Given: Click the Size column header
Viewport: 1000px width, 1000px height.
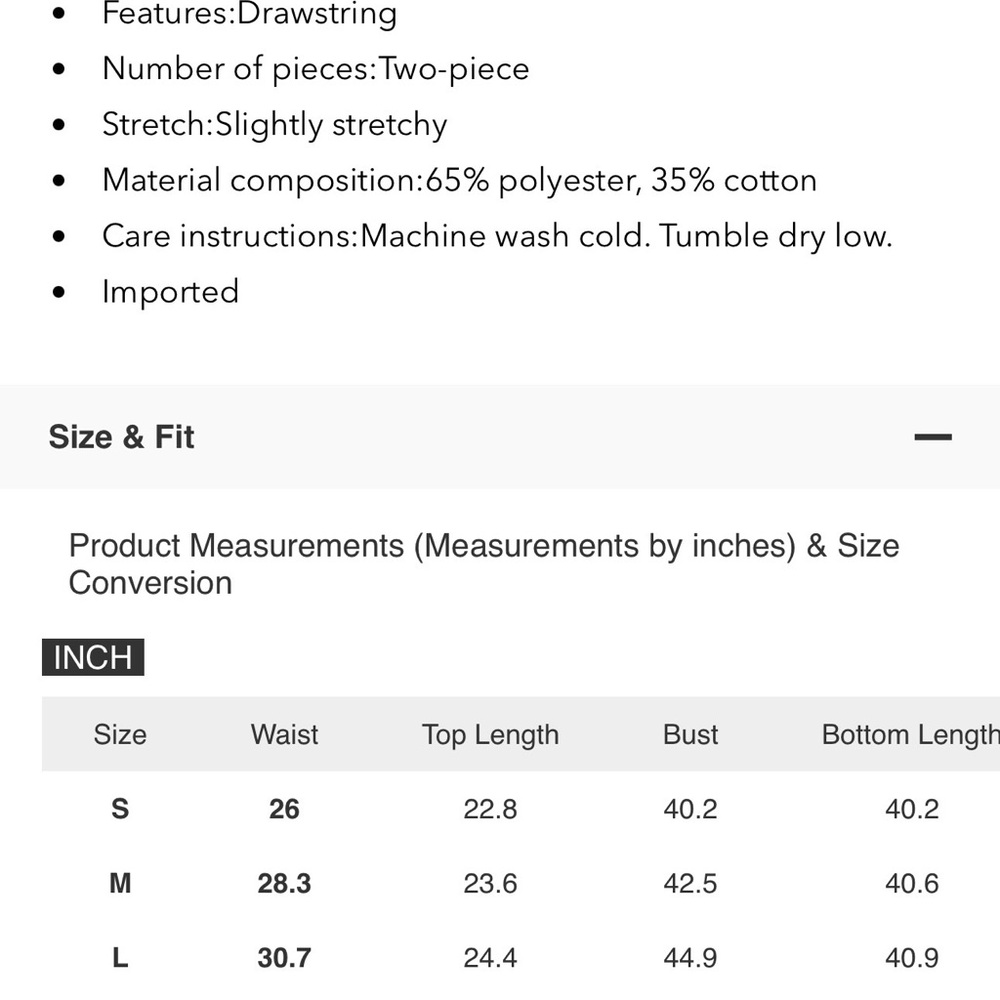Looking at the screenshot, I should (x=120, y=734).
